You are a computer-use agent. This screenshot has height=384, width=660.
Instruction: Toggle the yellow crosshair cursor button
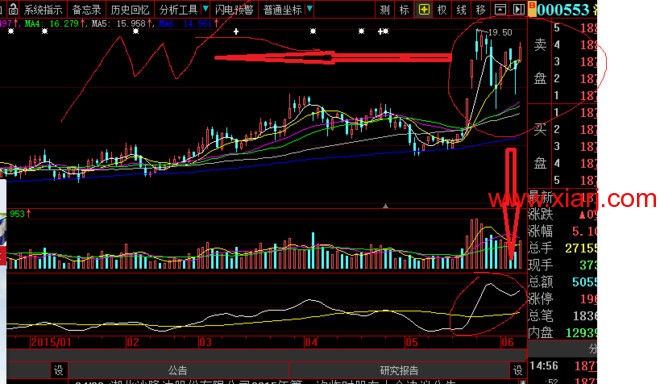(424, 9)
